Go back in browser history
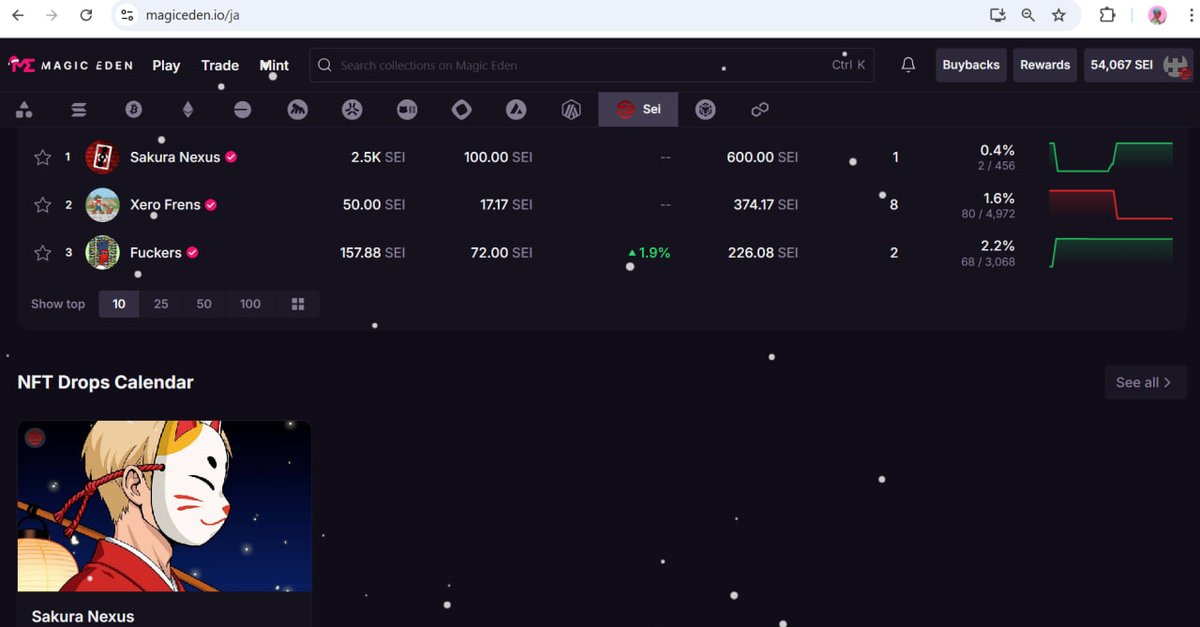This screenshot has width=1200, height=627. [18, 15]
